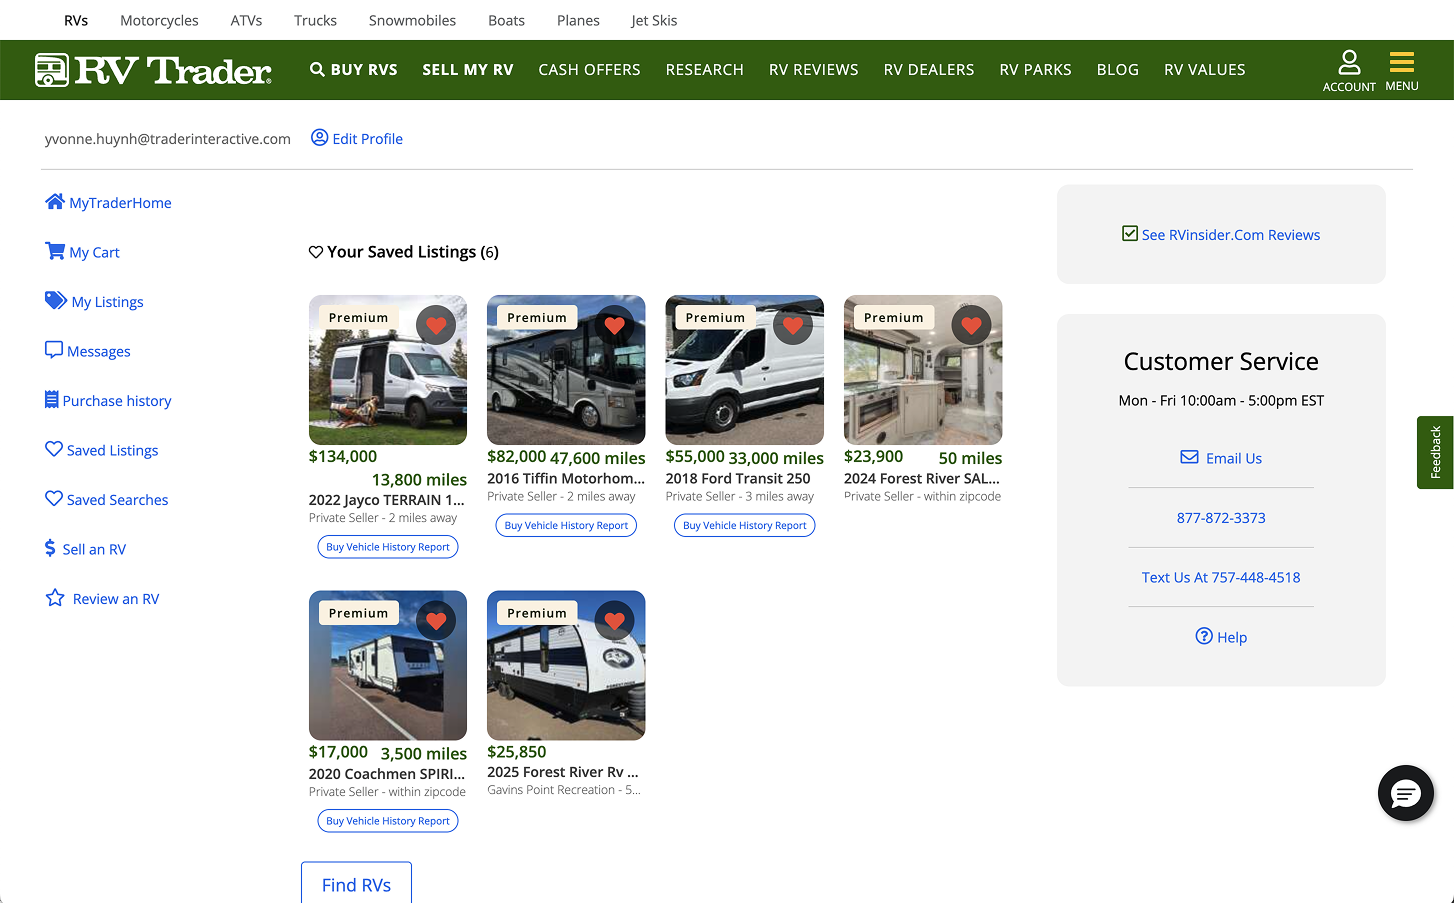Open Cash Offers in navigation

click(x=589, y=70)
